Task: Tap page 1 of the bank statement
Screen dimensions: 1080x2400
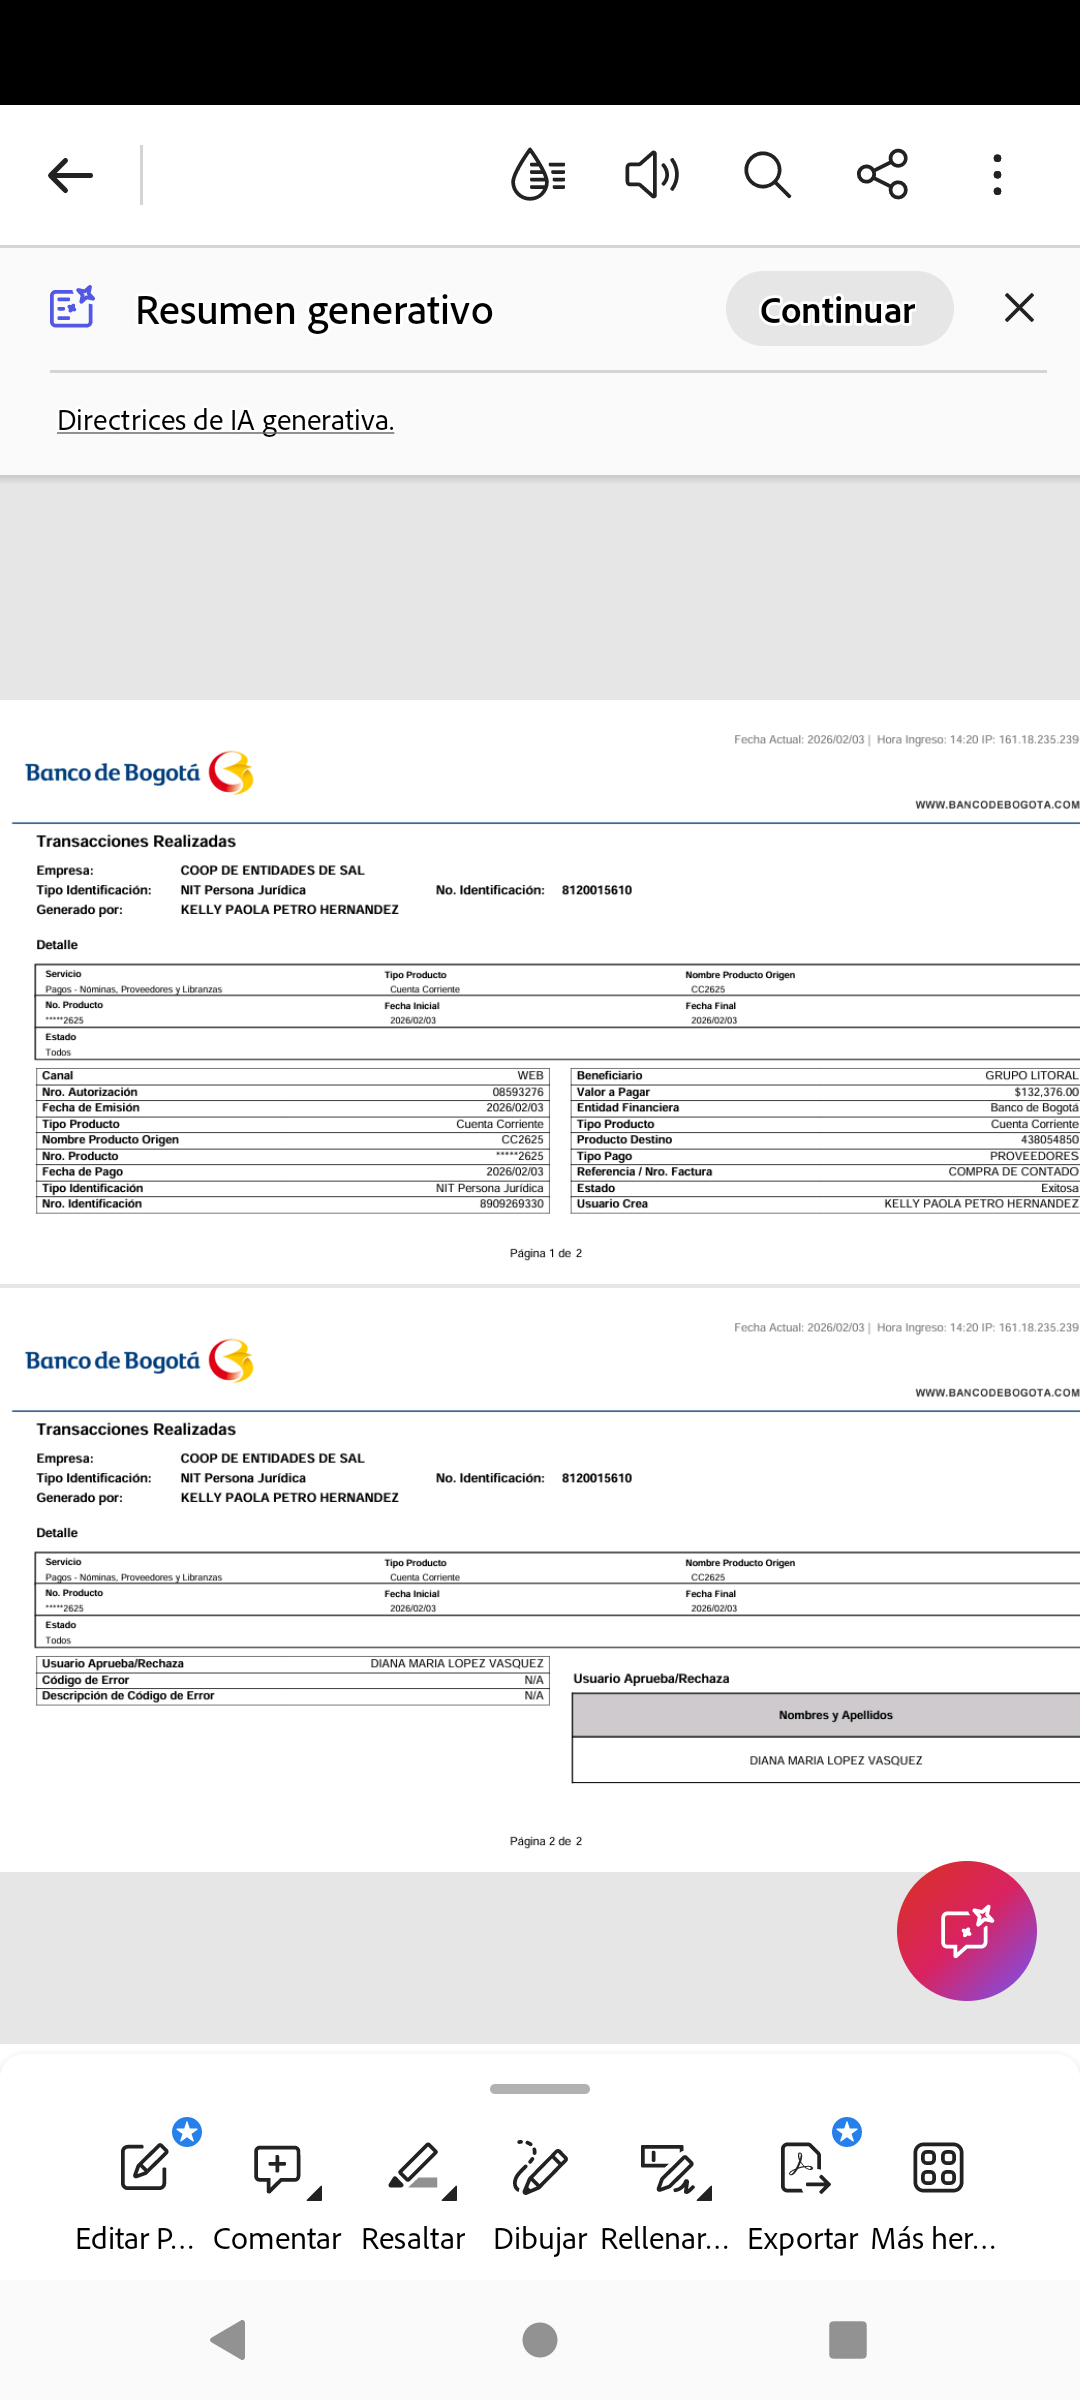Action: 540,992
